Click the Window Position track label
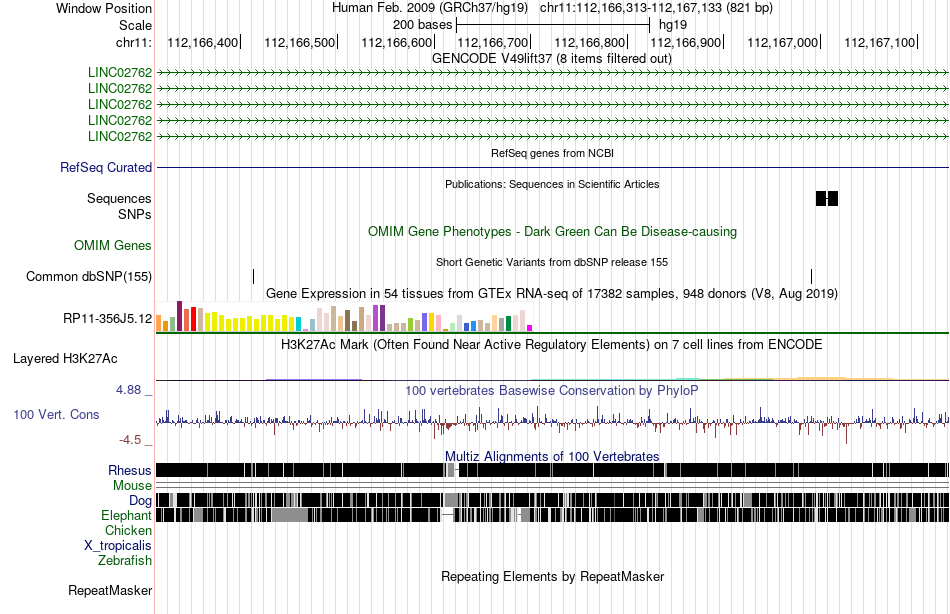This screenshot has width=950, height=614. tap(104, 8)
